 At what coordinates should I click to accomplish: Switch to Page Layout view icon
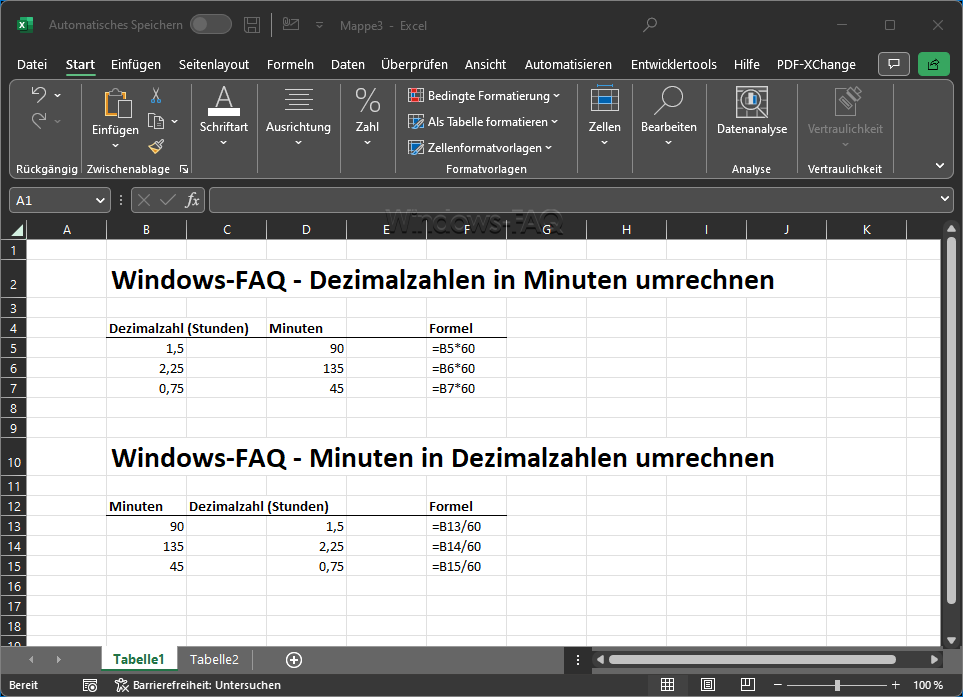708,685
